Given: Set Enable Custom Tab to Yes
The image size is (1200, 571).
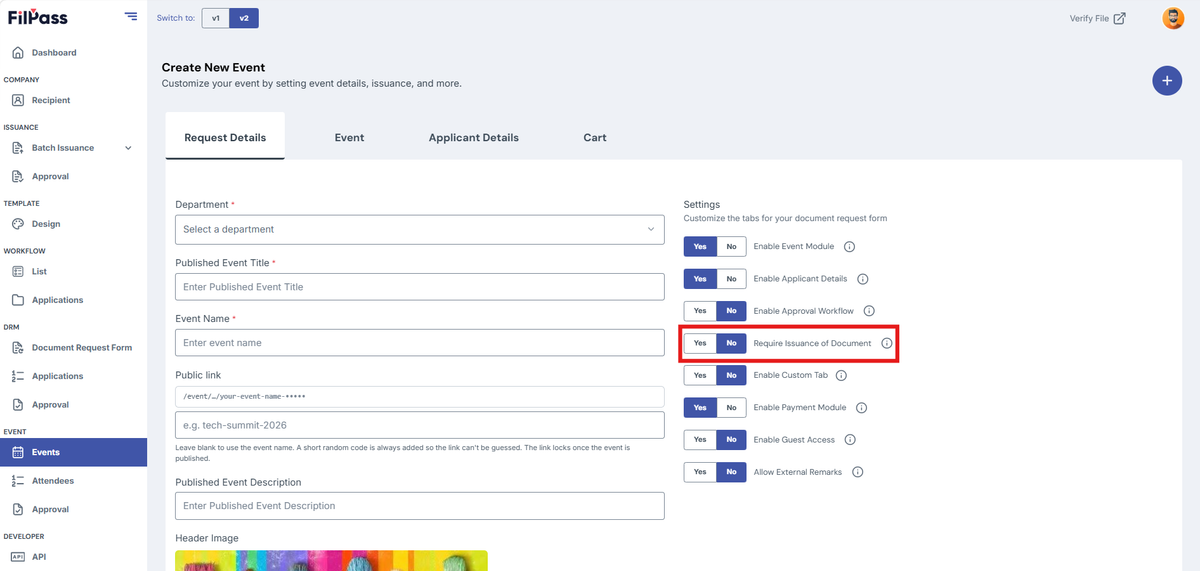Looking at the screenshot, I should coord(700,375).
